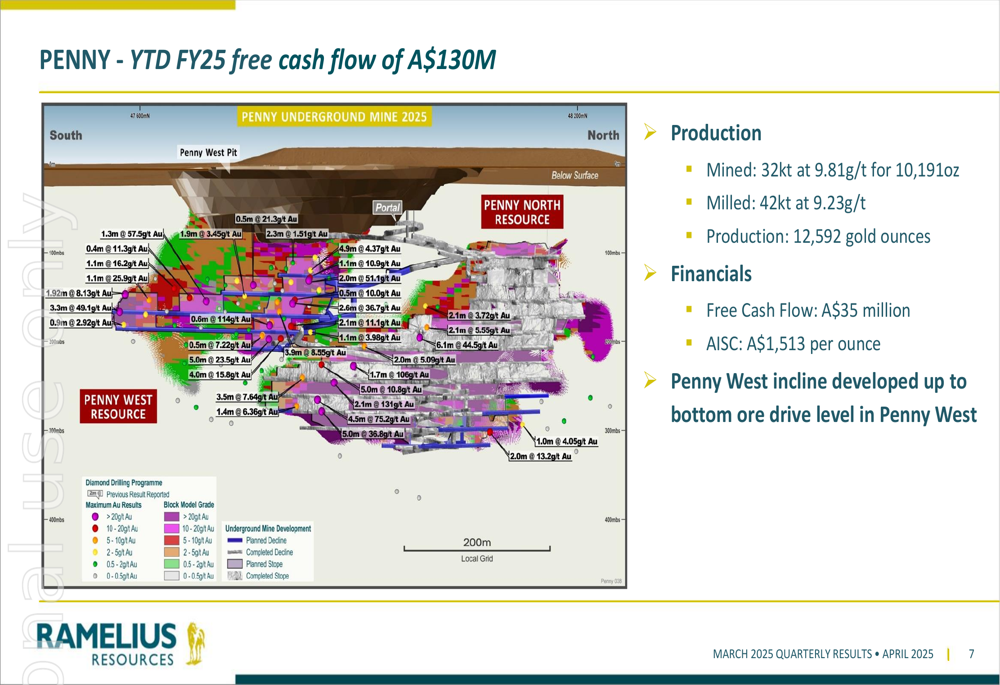Click the page number 7
The image size is (1000, 685).
(x=971, y=654)
